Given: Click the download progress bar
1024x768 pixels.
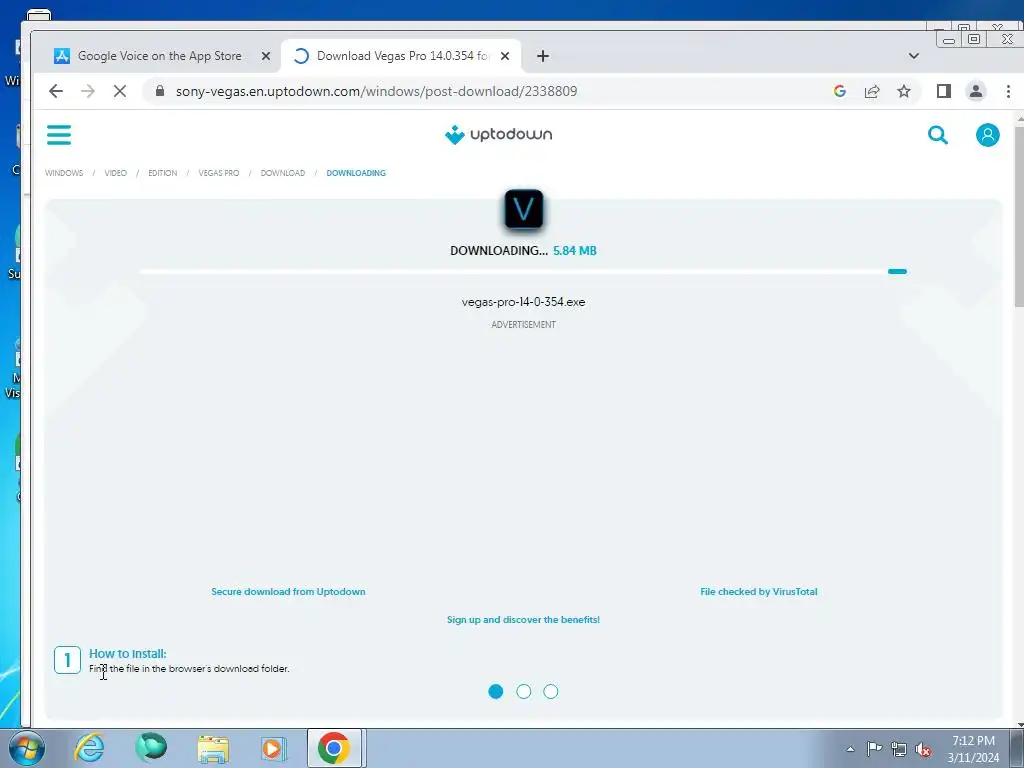Looking at the screenshot, I should [522, 272].
